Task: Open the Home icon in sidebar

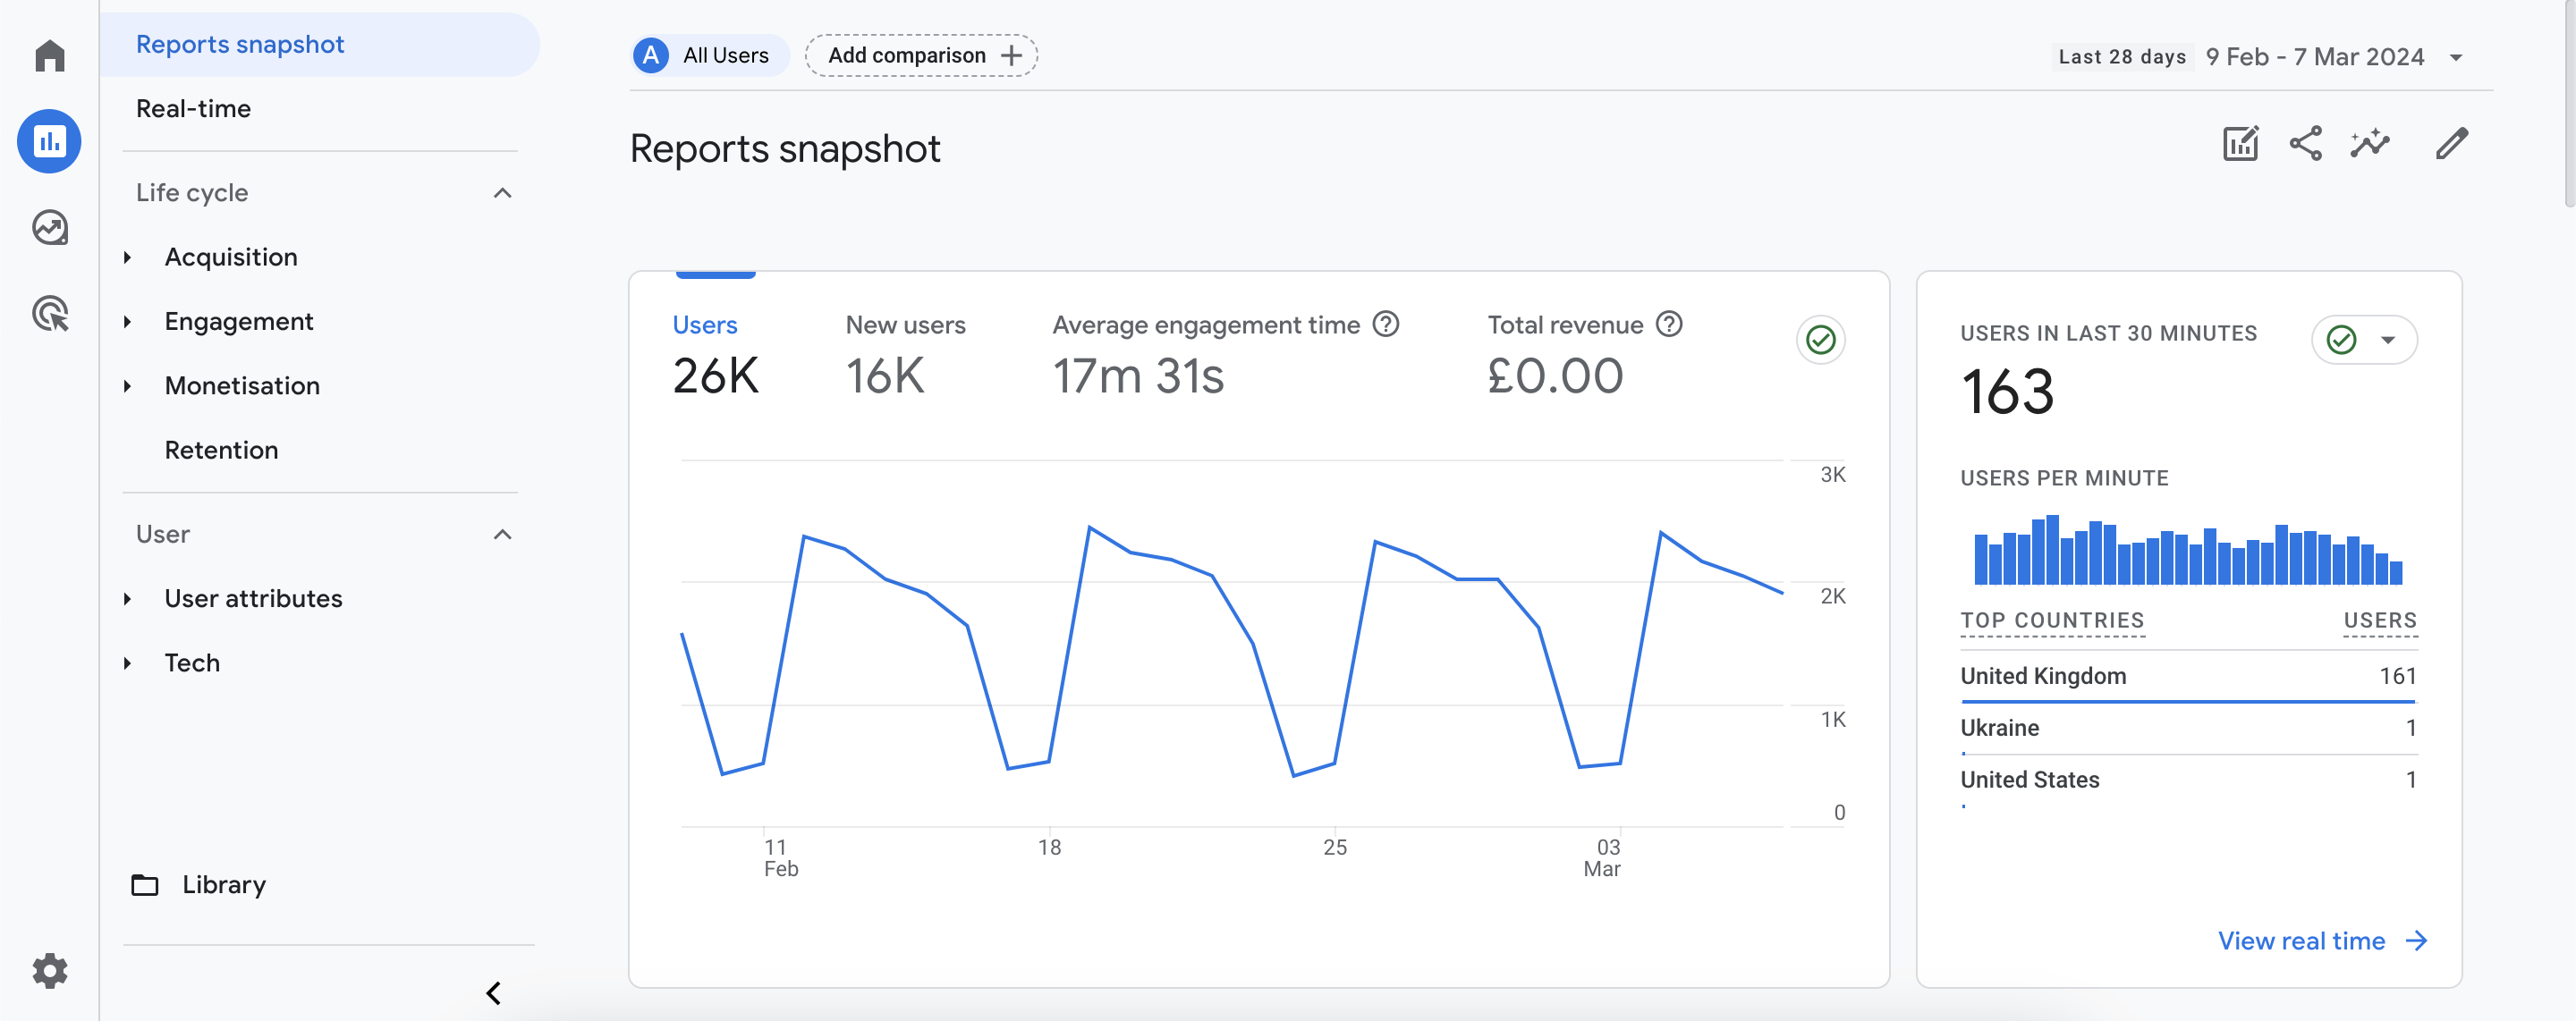Action: 49,55
